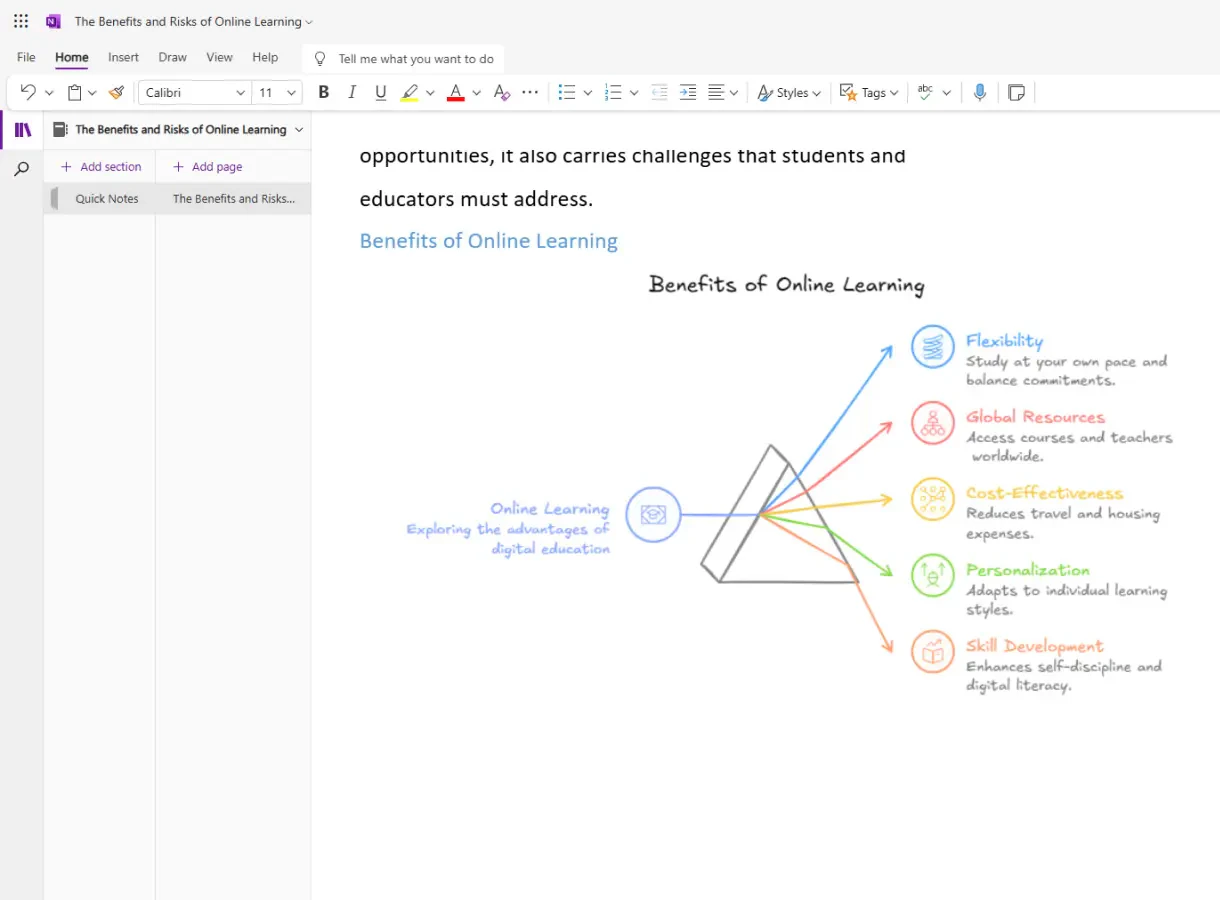
Task: Select the Format Painter tool
Action: tap(116, 91)
